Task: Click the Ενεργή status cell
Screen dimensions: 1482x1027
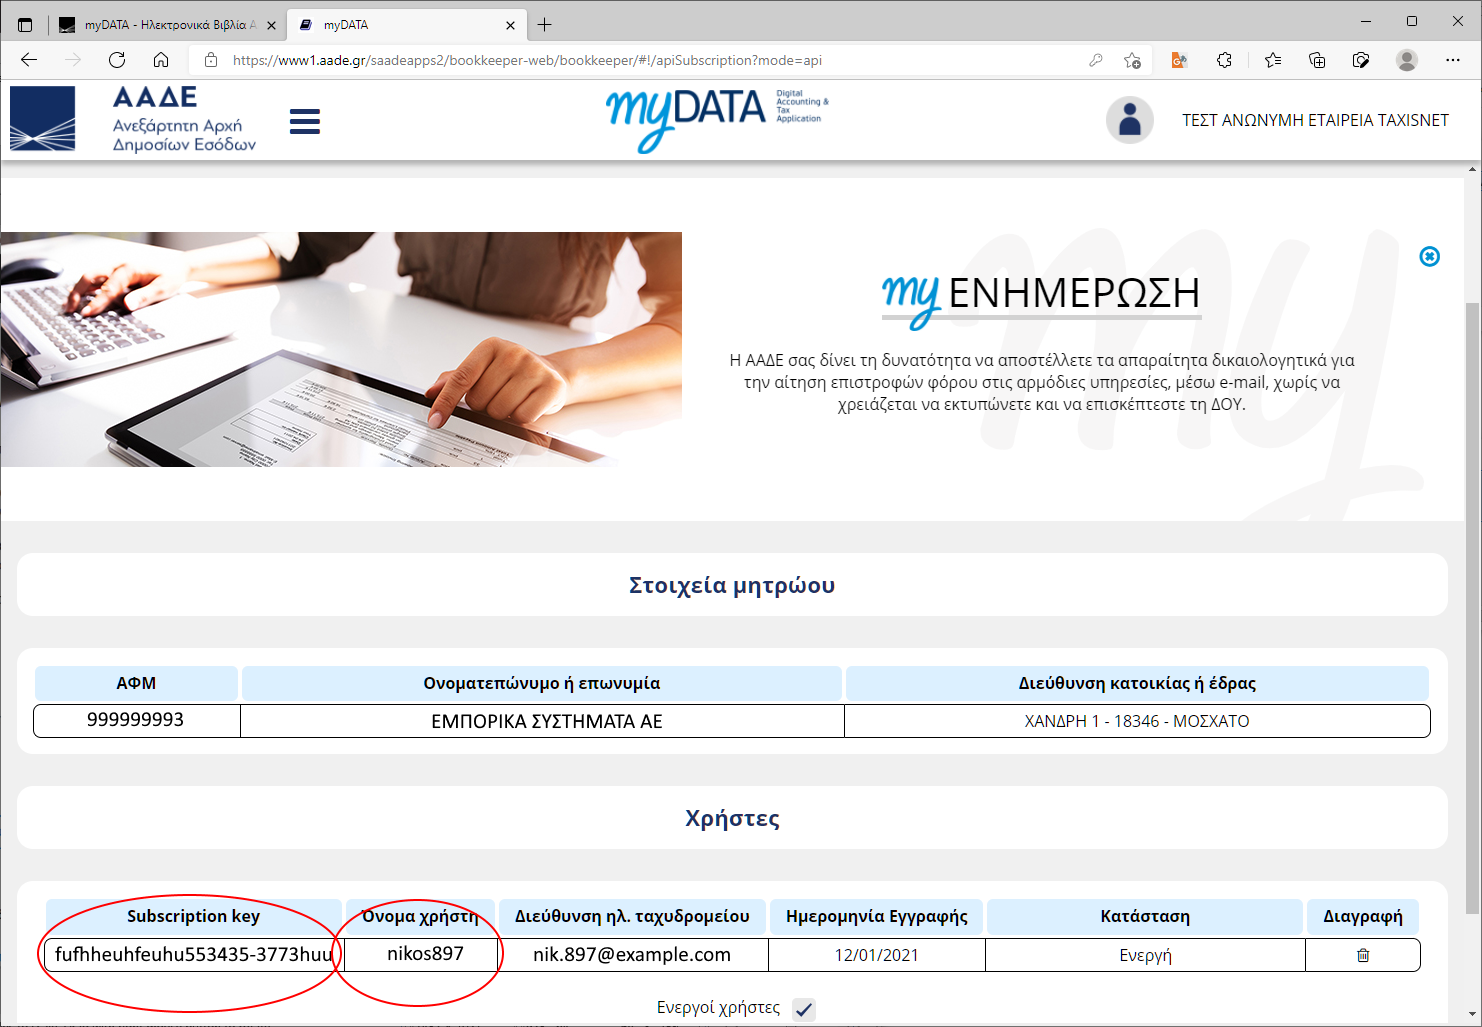Action: pyautogui.click(x=1145, y=955)
